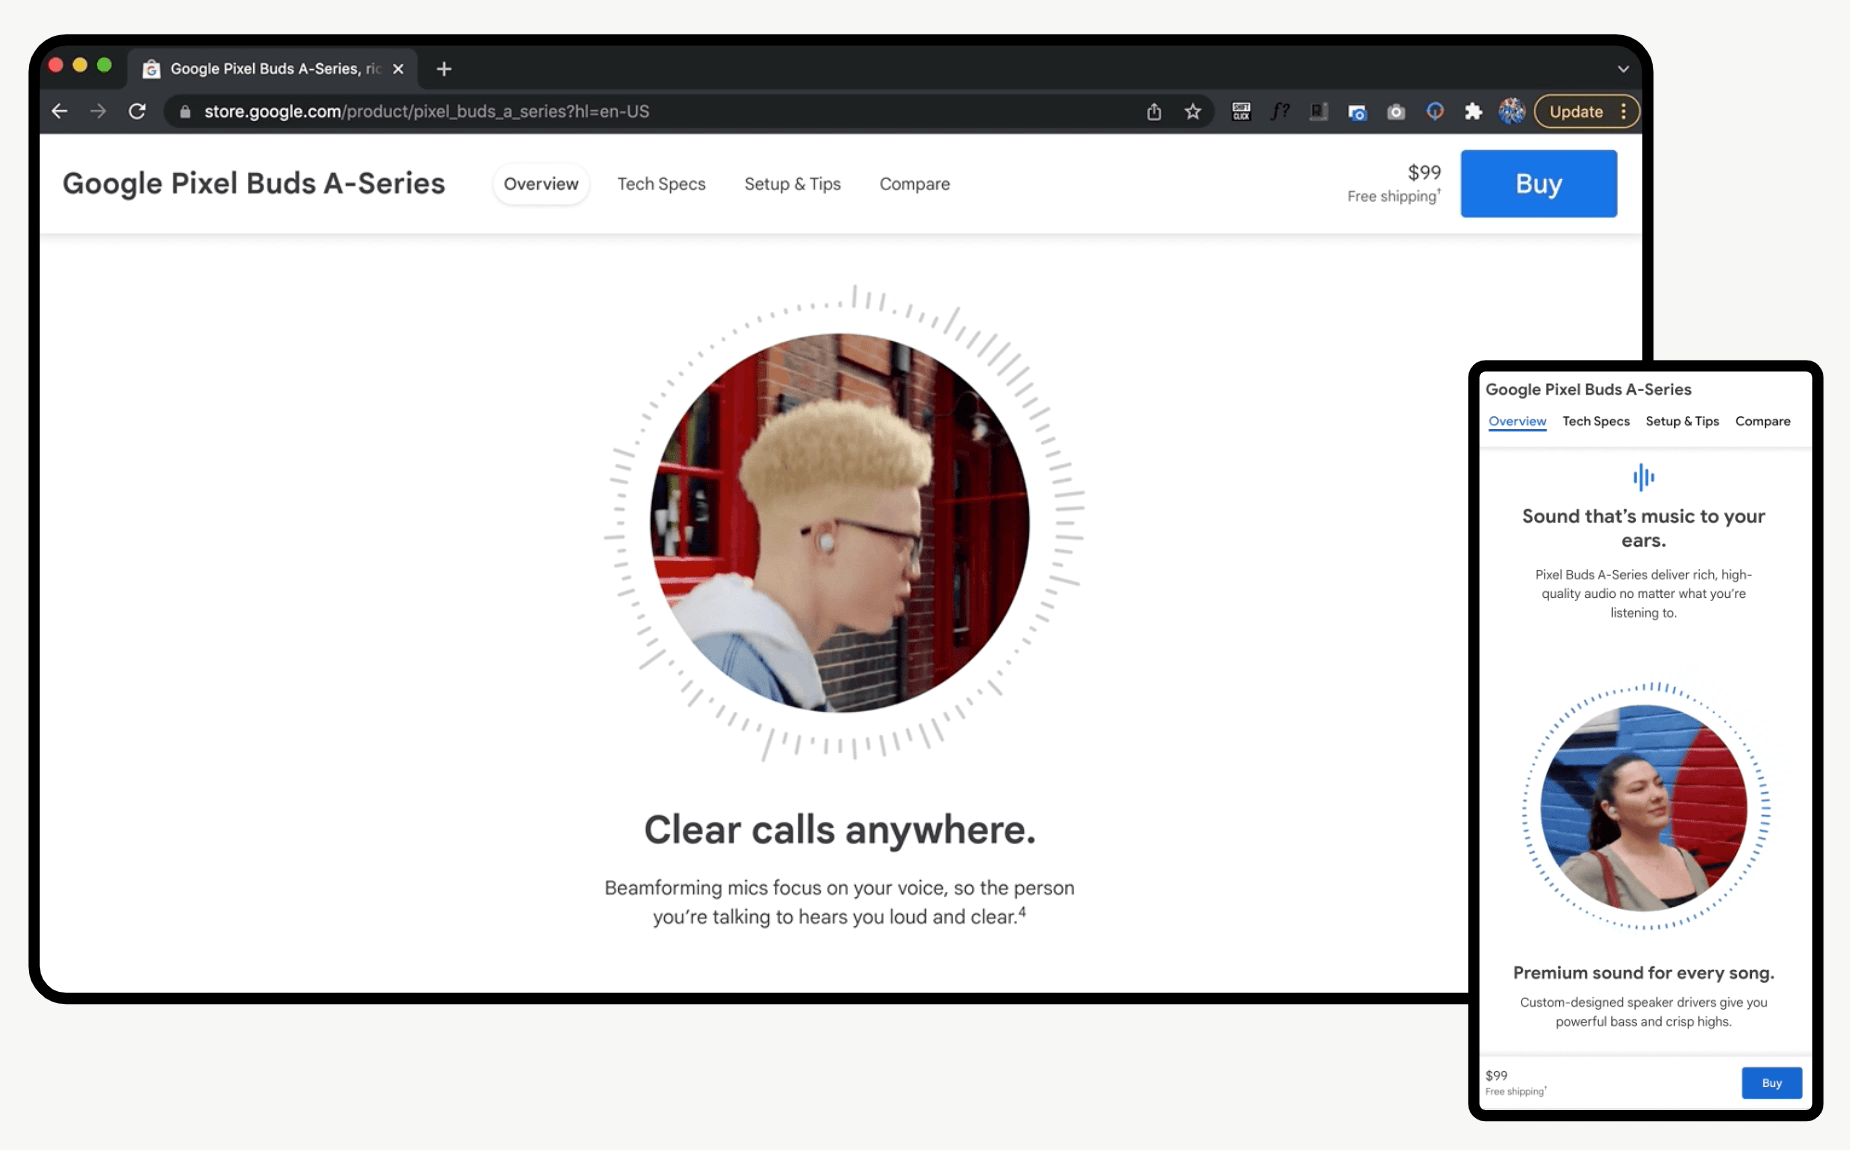Expand the tab search chevron
The width and height of the screenshot is (1850, 1150).
click(1623, 69)
